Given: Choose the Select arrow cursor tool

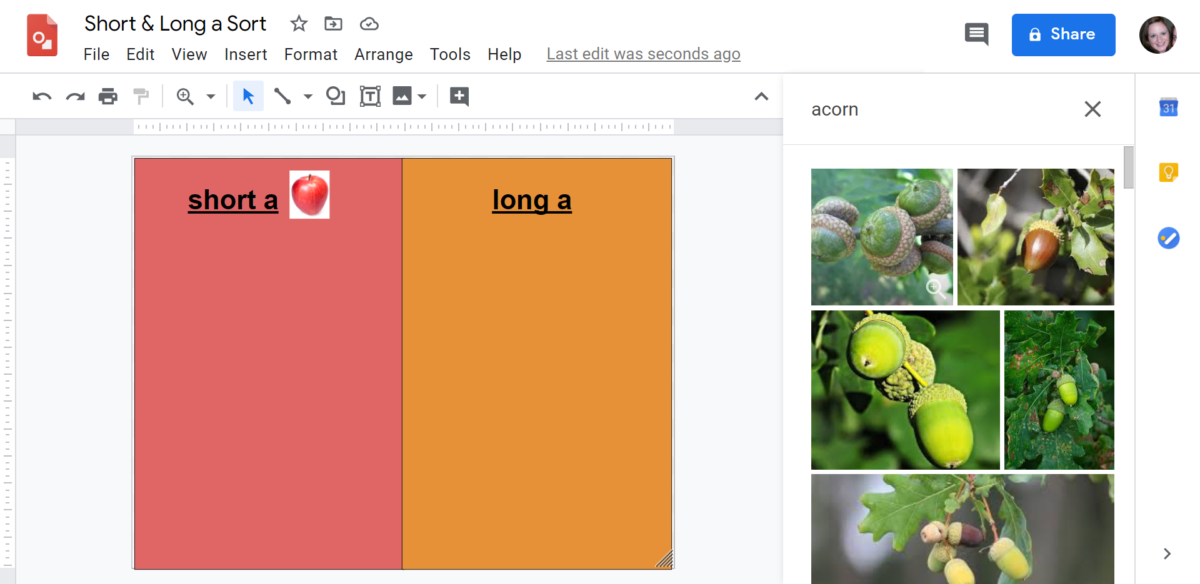Looking at the screenshot, I should (249, 96).
